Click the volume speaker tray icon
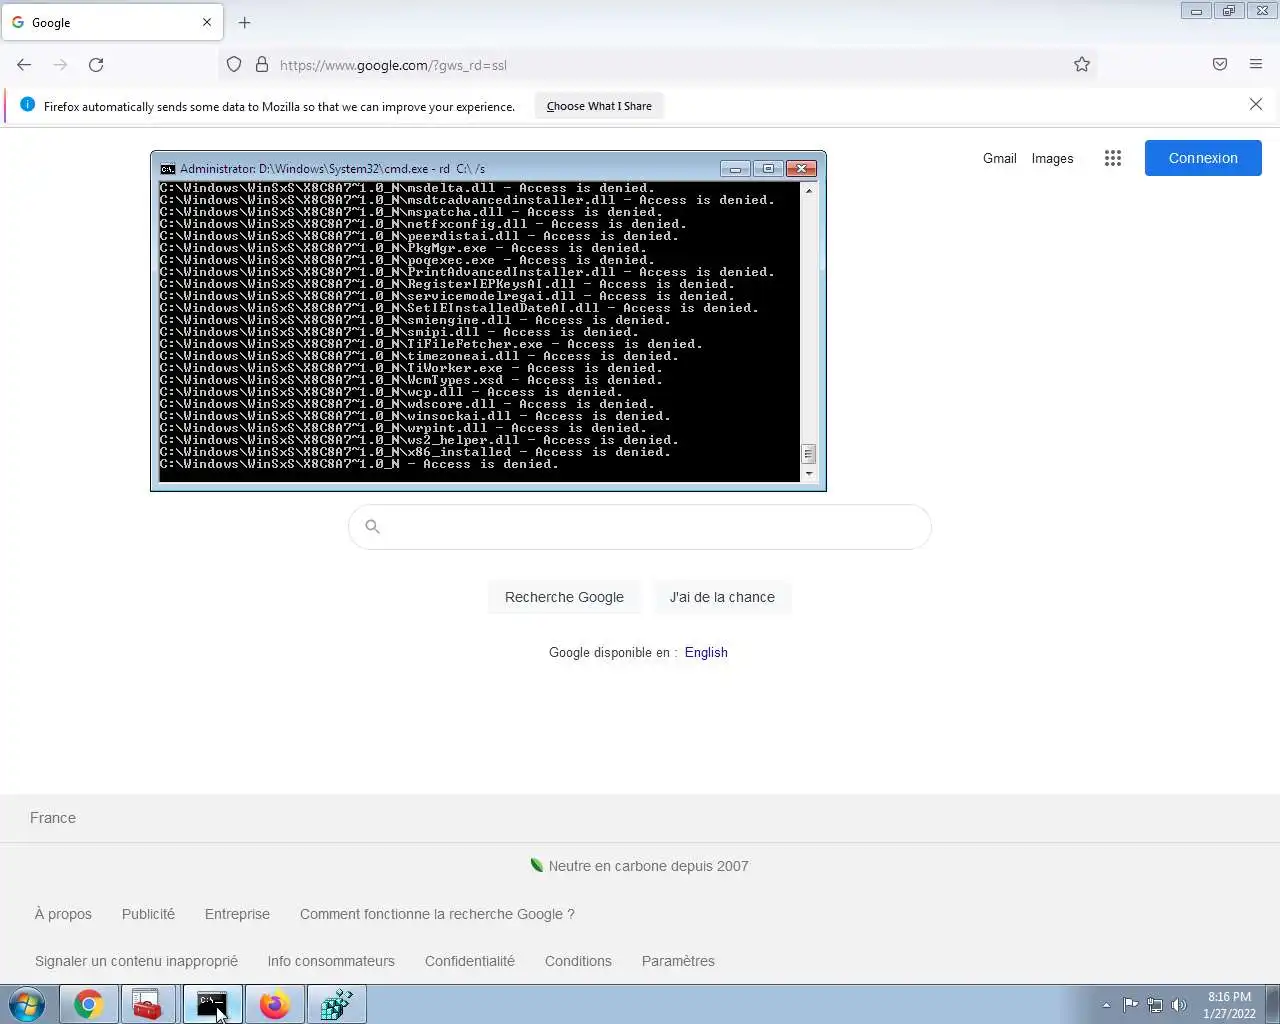 click(1179, 1005)
